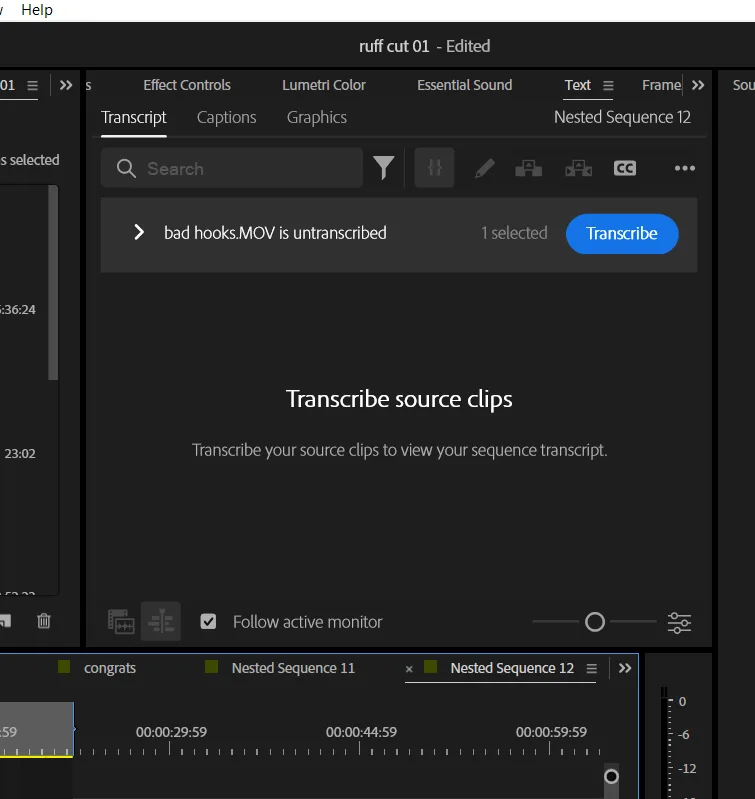
Task: Click the source transcript view icon at bottom
Action: tap(121, 622)
